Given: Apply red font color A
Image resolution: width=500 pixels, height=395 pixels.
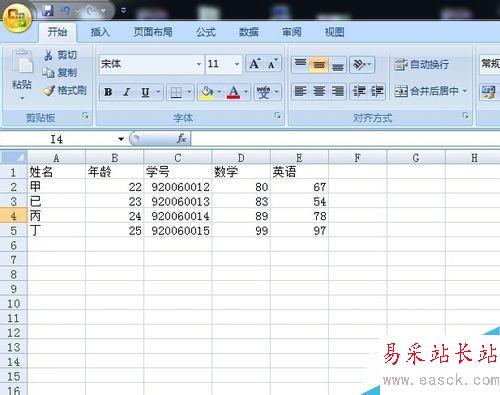Looking at the screenshot, I should pos(234,92).
